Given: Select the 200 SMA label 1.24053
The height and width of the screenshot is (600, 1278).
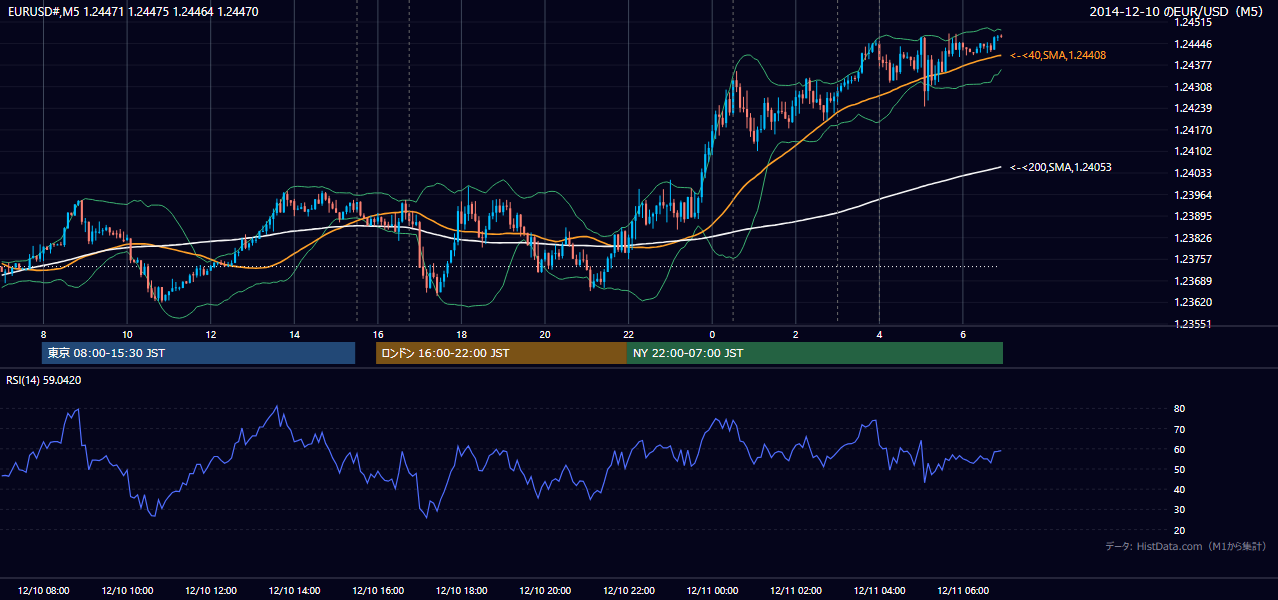Looking at the screenshot, I should click(x=1061, y=167).
